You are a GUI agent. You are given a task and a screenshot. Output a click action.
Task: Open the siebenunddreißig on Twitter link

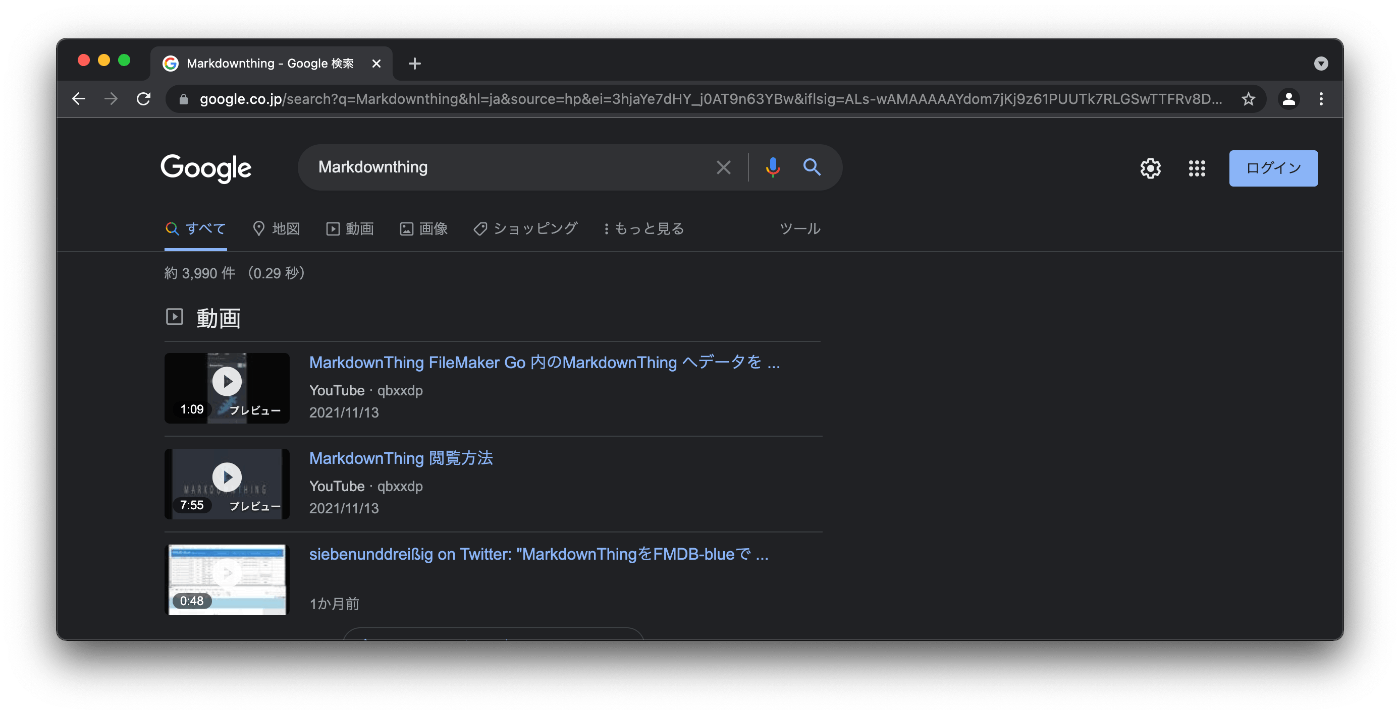click(x=539, y=554)
